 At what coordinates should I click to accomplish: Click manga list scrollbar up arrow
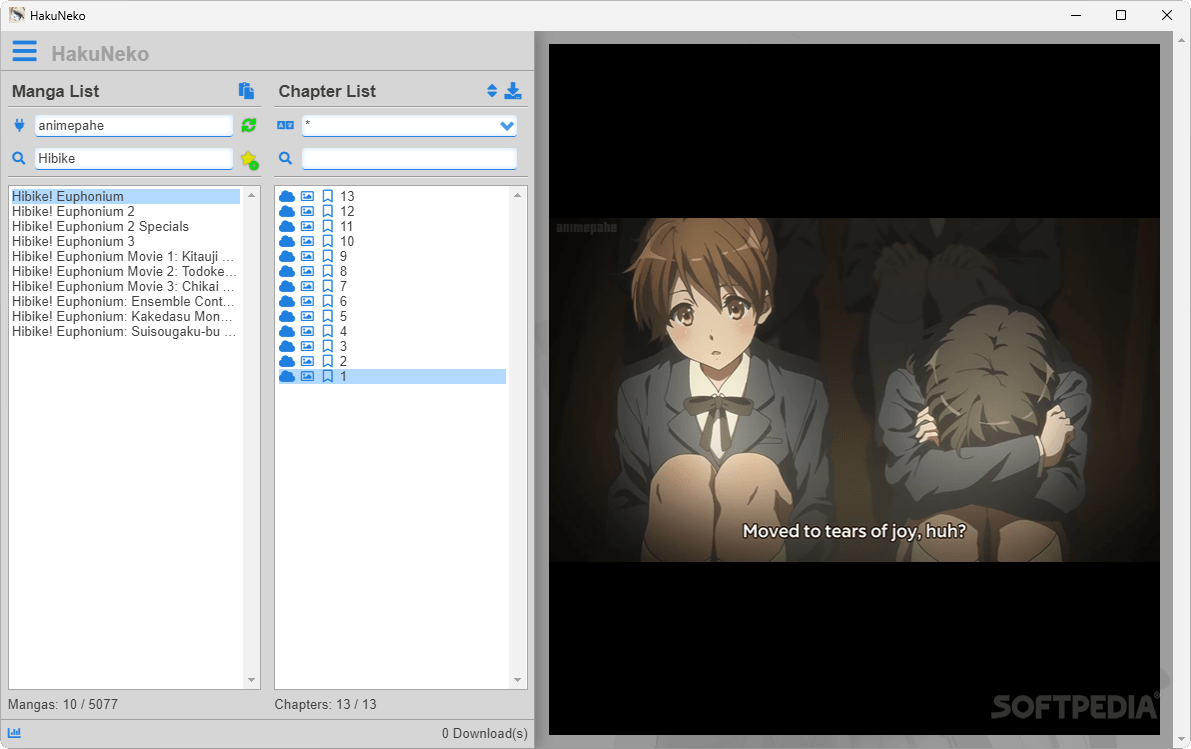[251, 195]
